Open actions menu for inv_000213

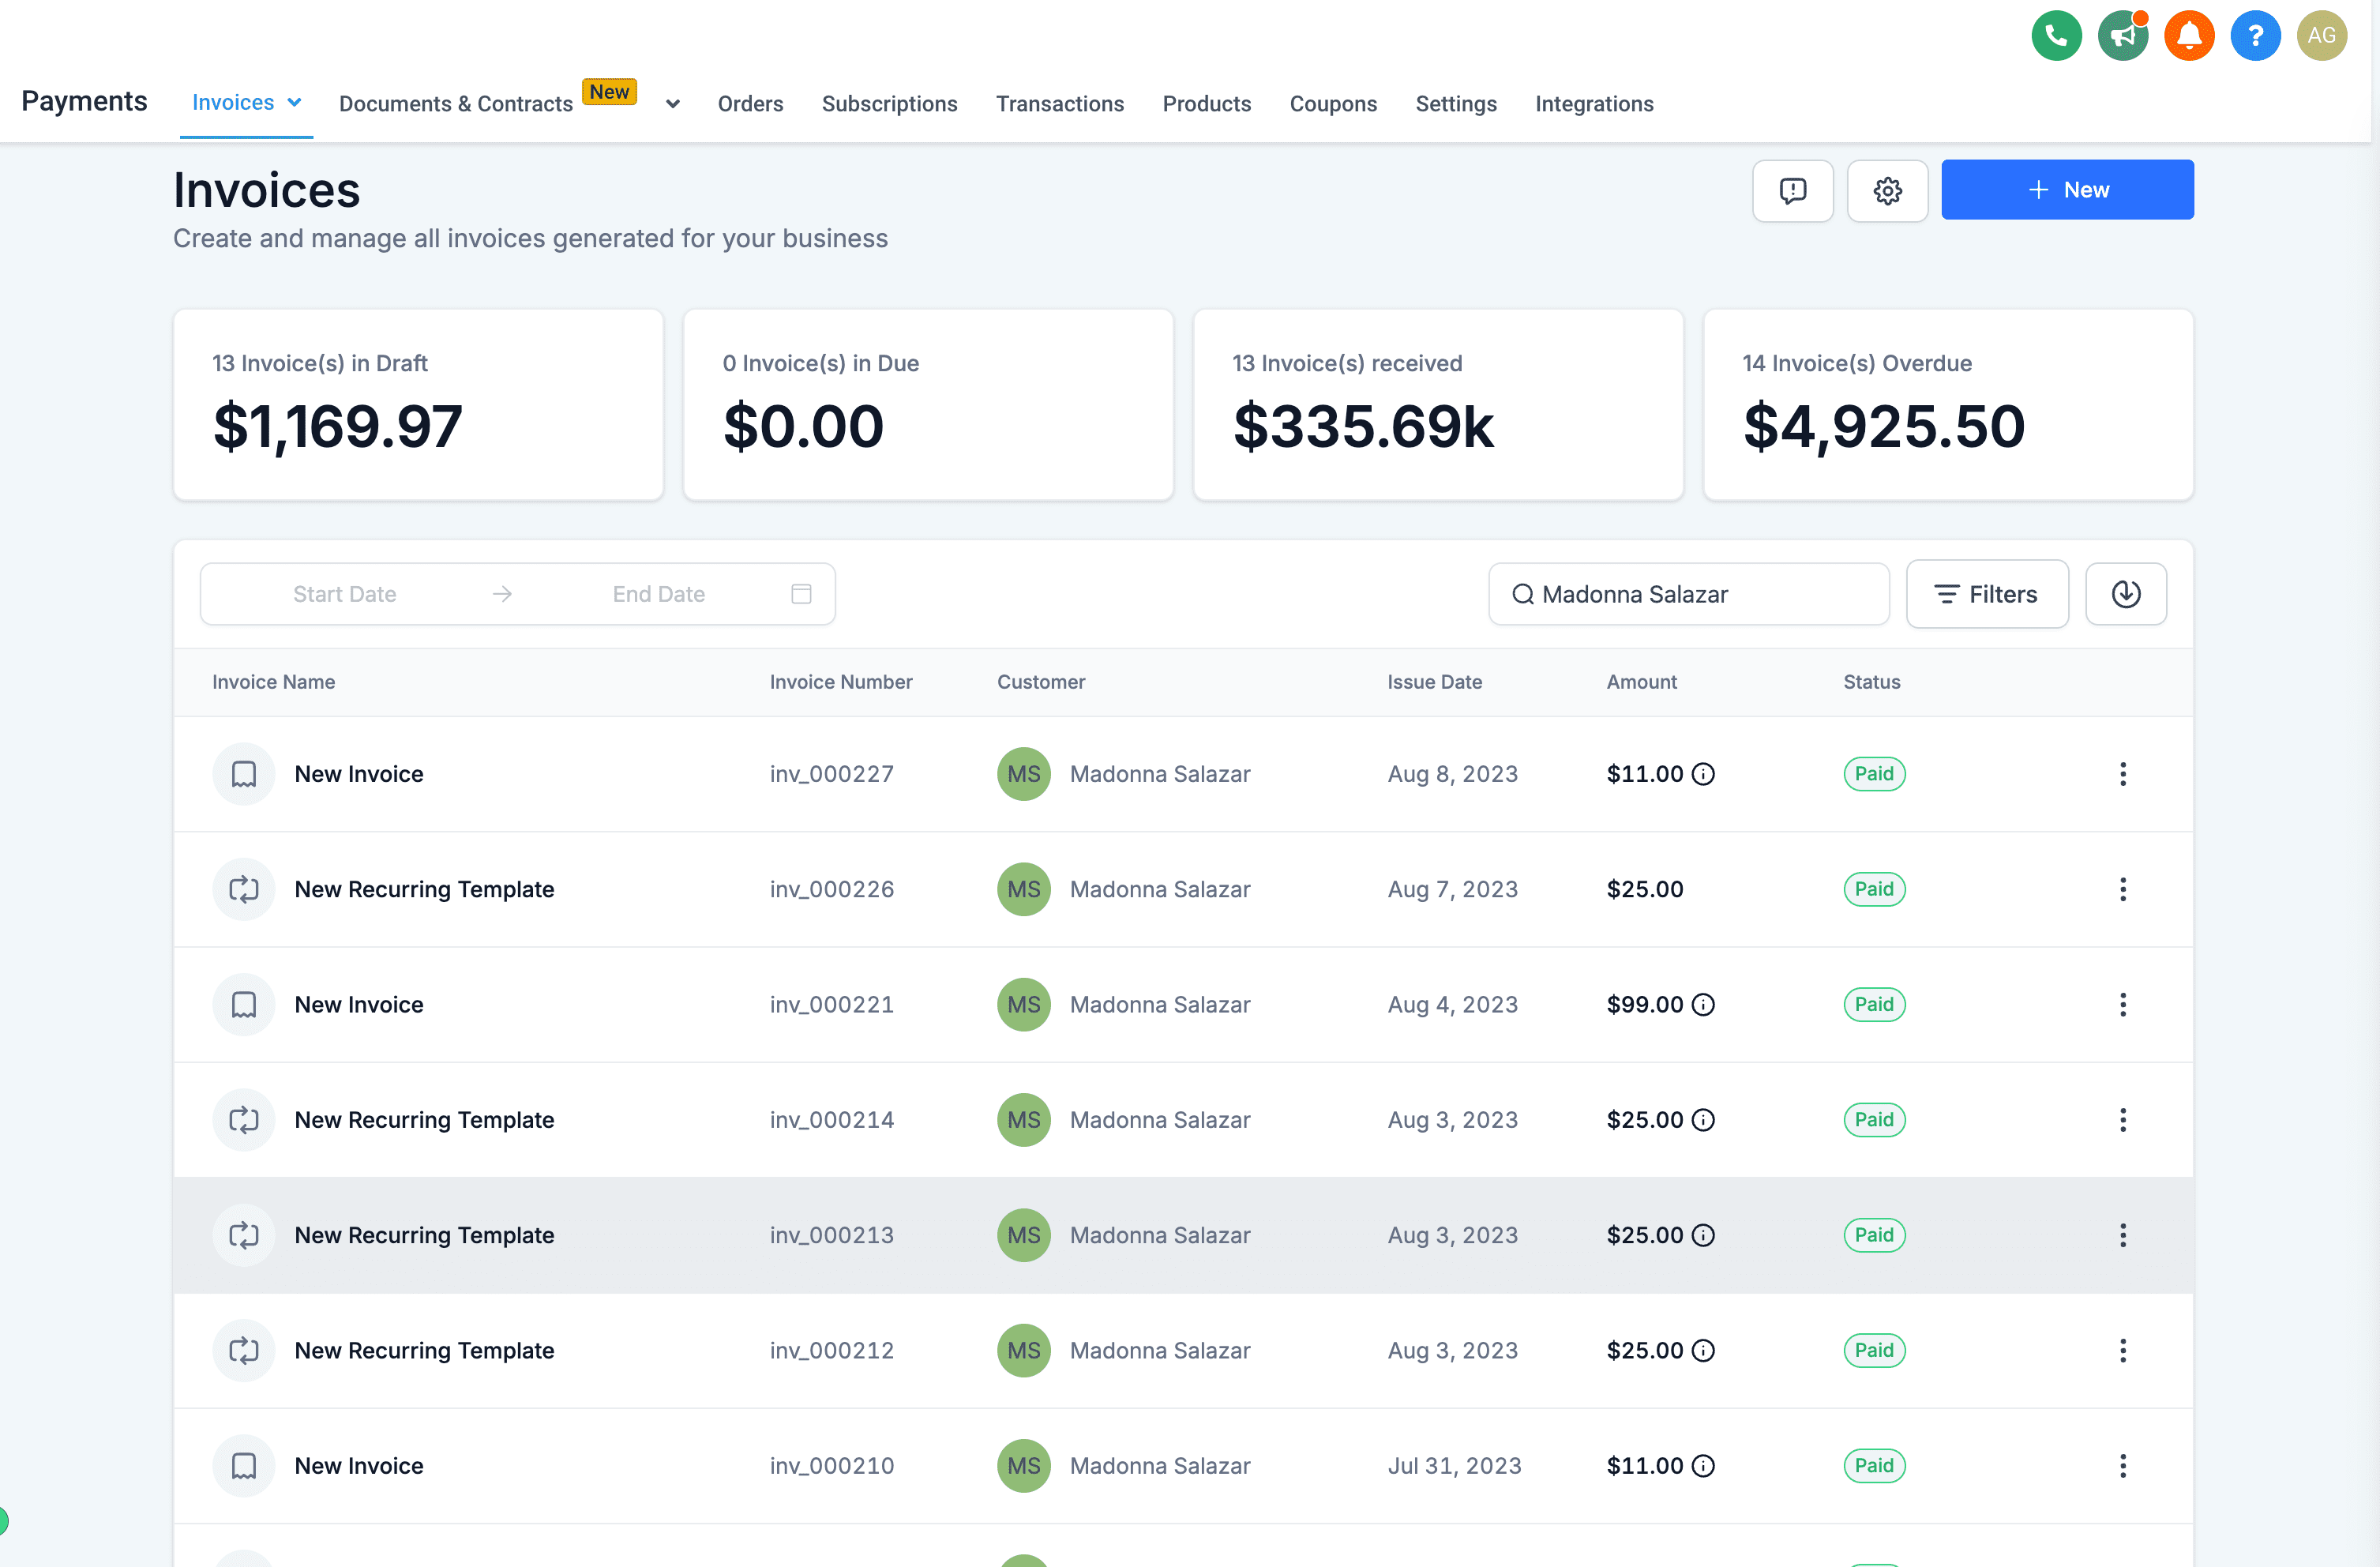click(2123, 1235)
